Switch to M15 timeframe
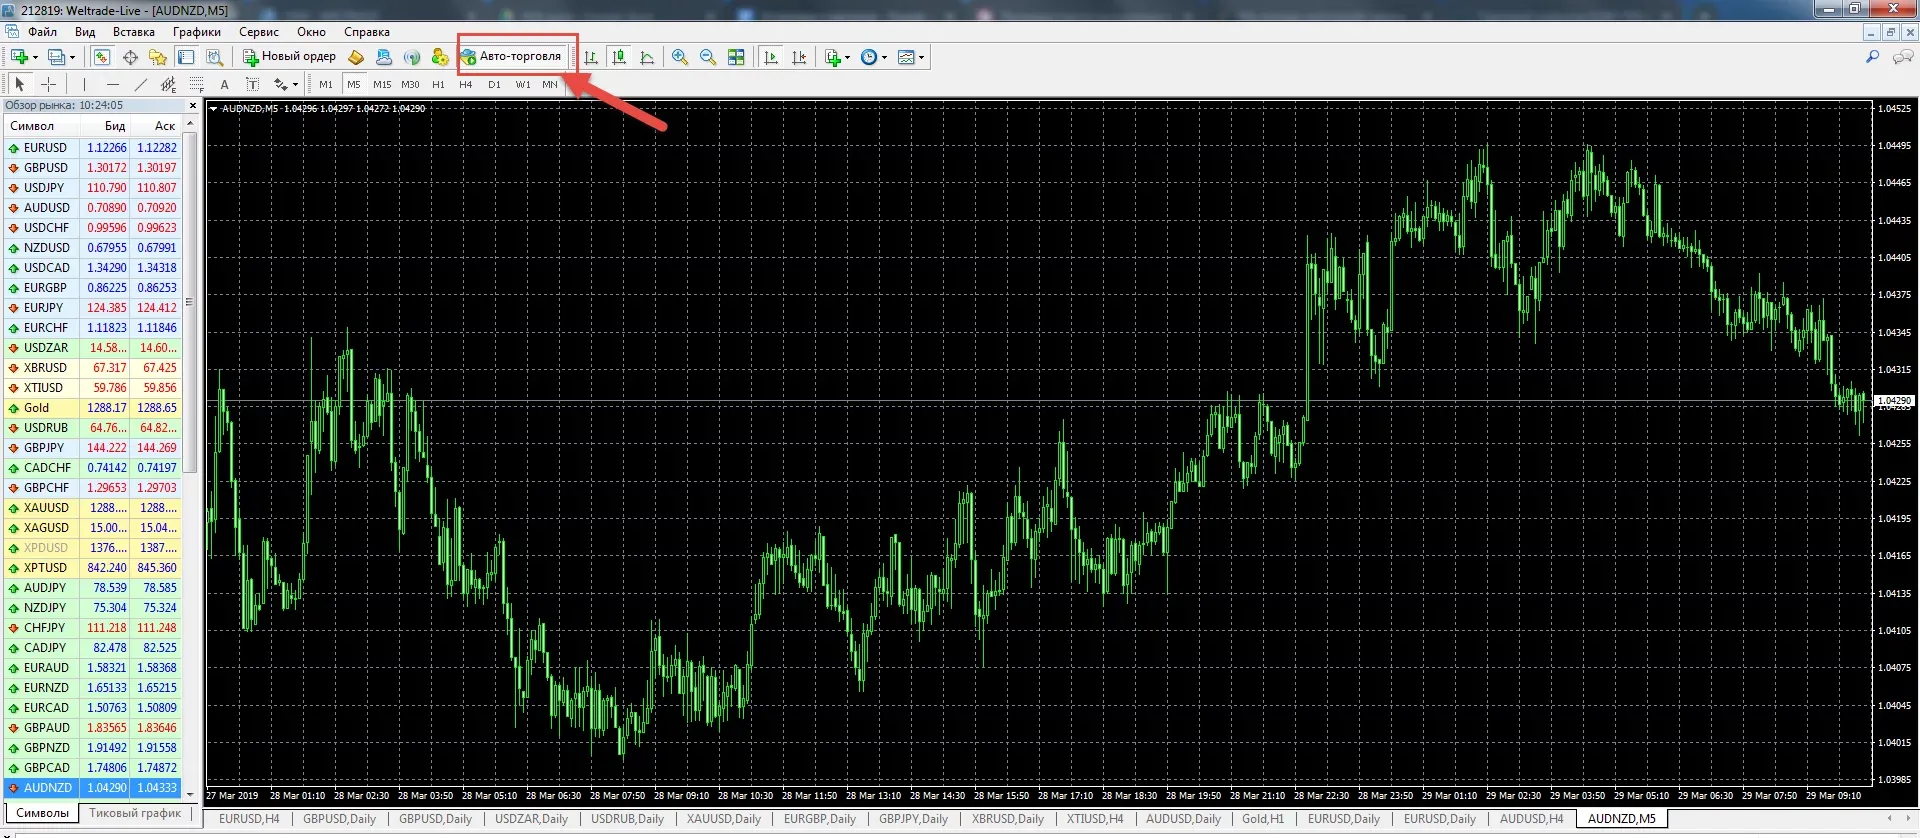The height and width of the screenshot is (838, 1920). click(x=382, y=84)
